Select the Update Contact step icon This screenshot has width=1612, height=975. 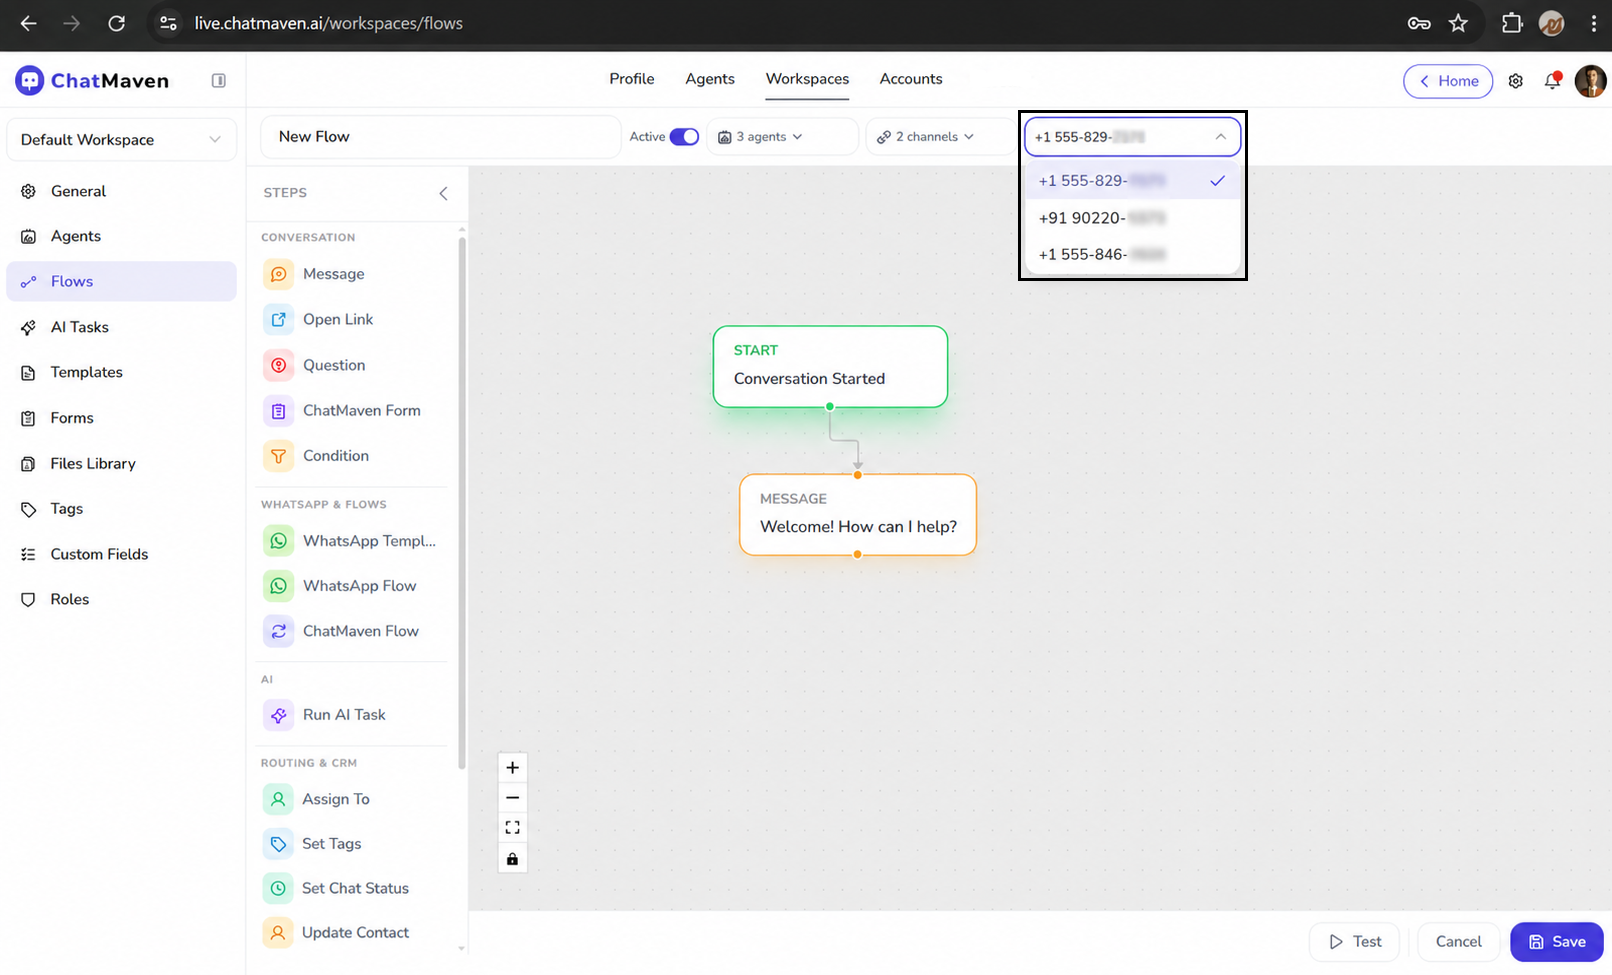click(x=278, y=933)
